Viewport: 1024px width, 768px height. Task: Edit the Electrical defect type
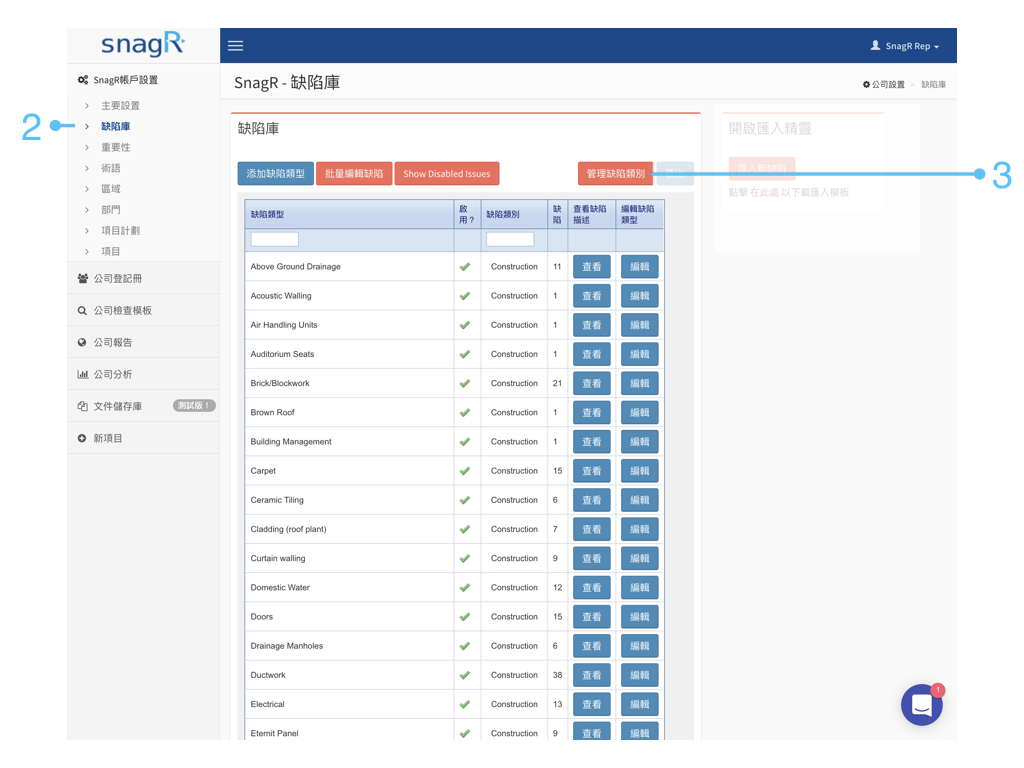pyautogui.click(x=639, y=704)
